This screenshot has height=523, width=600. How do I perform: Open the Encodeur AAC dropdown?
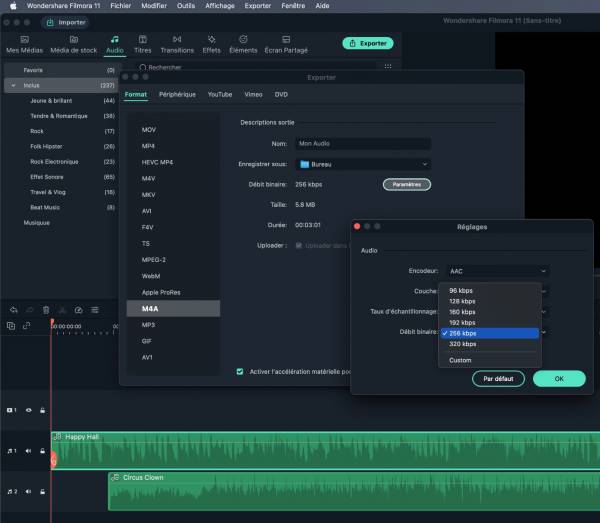pyautogui.click(x=498, y=271)
